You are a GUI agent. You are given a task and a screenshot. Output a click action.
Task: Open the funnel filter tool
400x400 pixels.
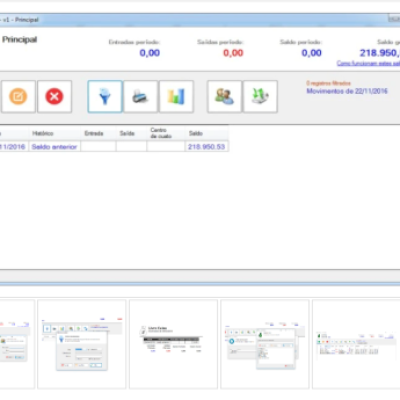105,97
